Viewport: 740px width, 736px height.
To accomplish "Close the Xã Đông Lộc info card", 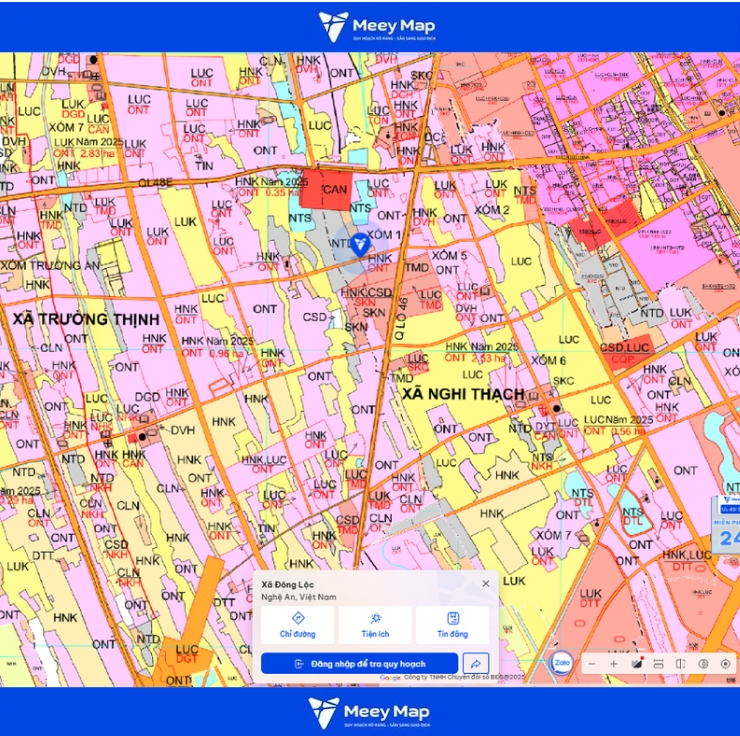I will pos(486,584).
